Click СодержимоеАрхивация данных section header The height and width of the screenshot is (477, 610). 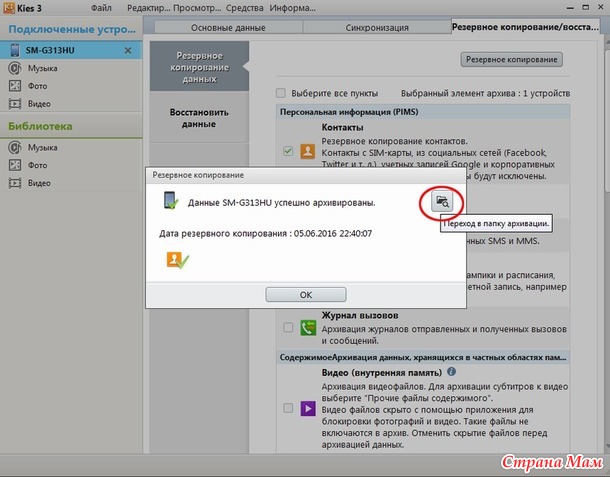[x=423, y=357]
